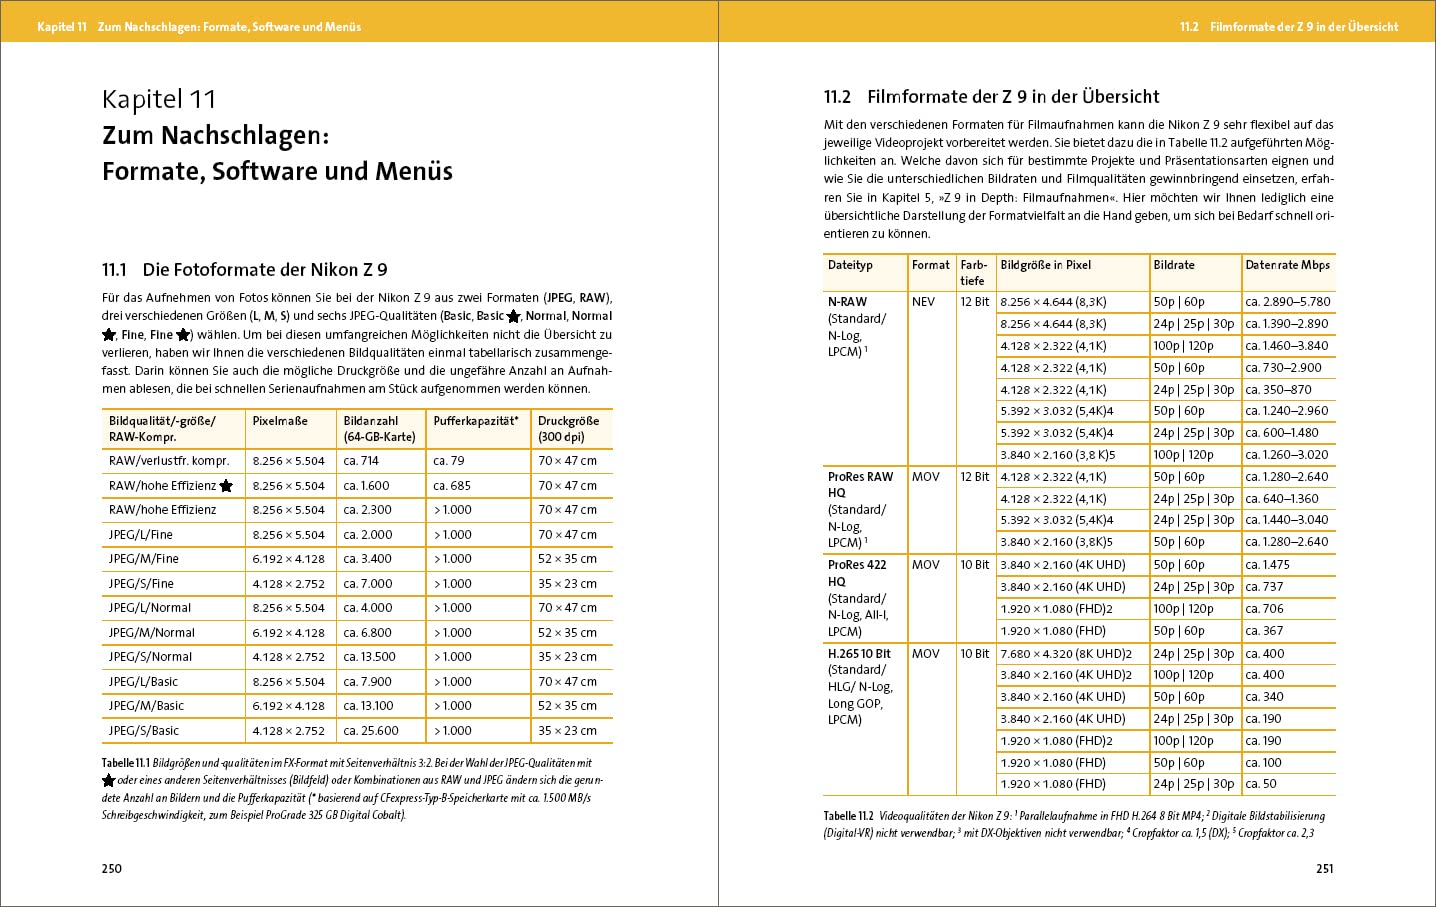Click the "ca. 685" buffer capacity cell
The height and width of the screenshot is (907, 1436).
452,486
